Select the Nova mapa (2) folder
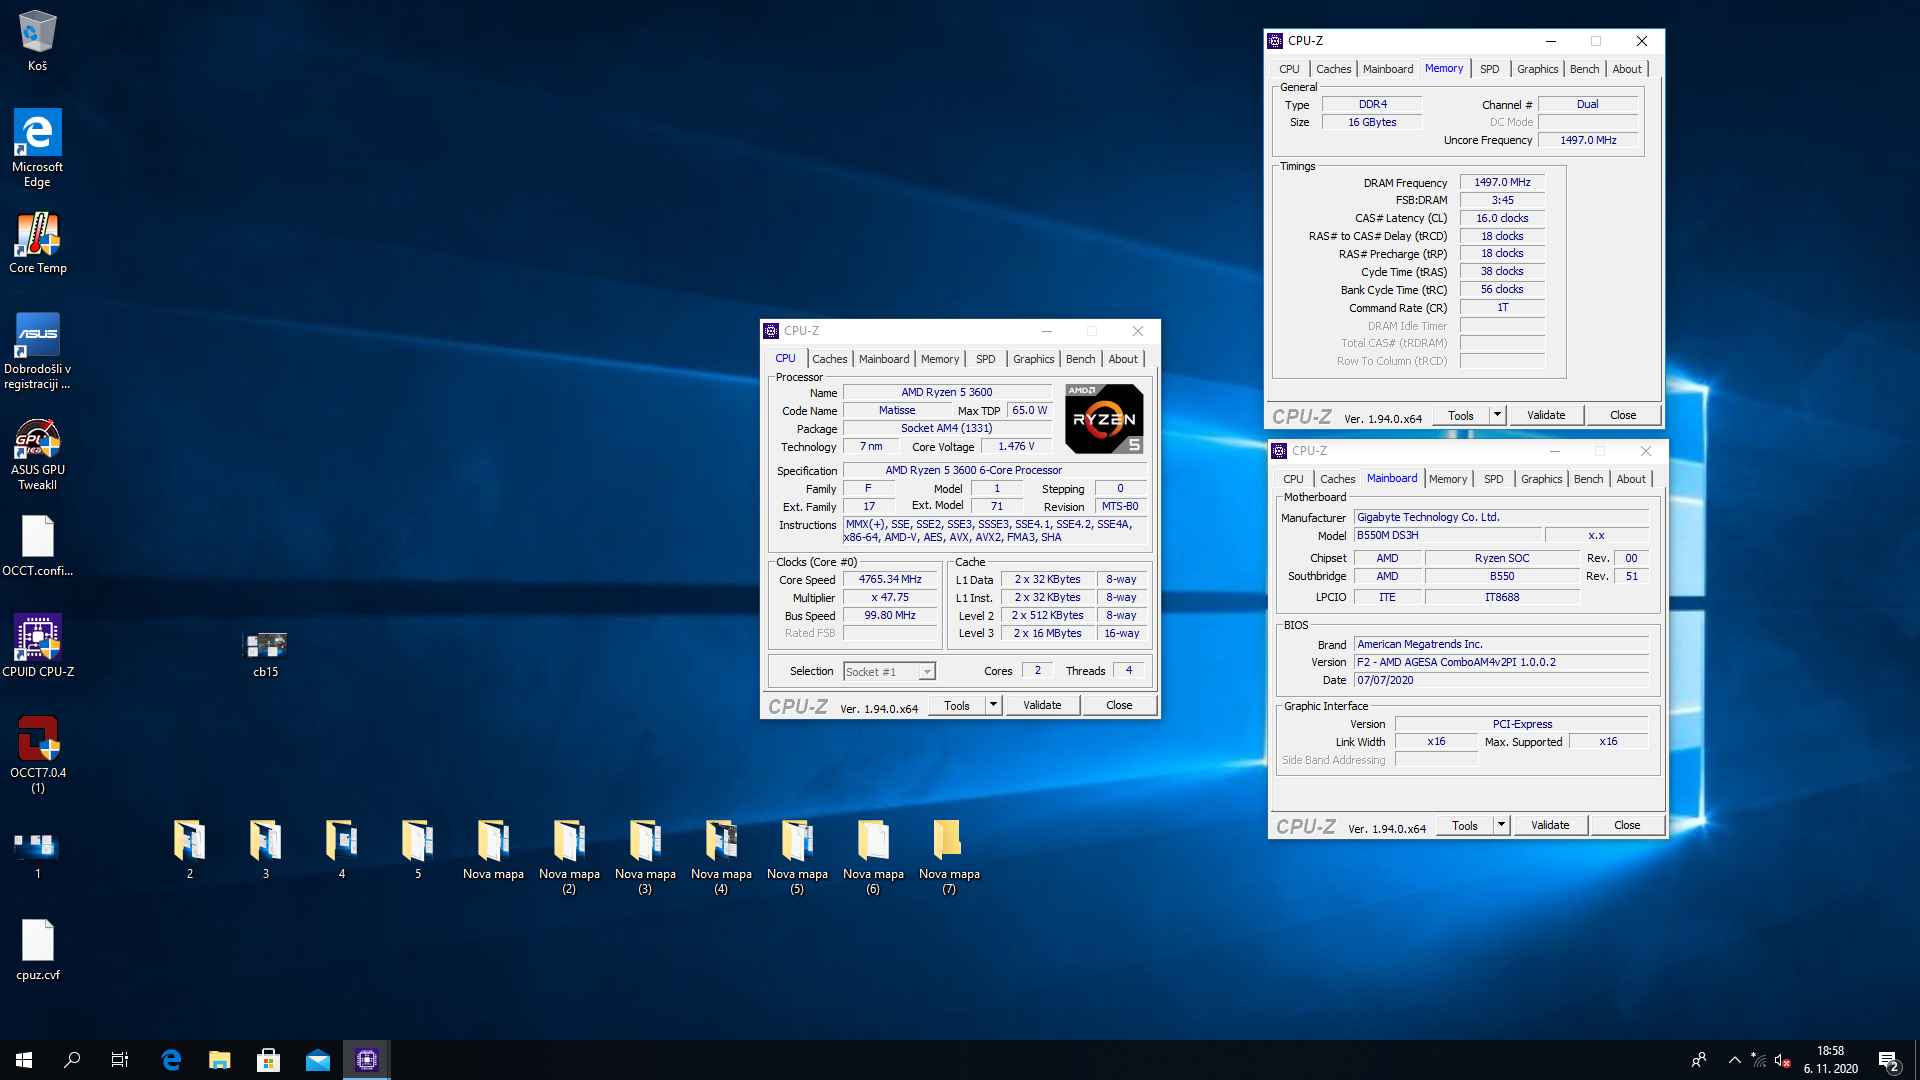1920x1080 pixels. [569, 856]
